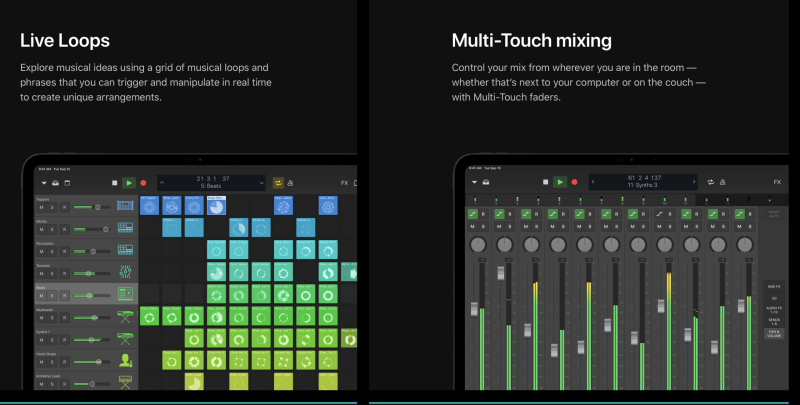This screenshot has height=405, width=800.
Task: Open the view menu triangle in mixer toolbar
Action: pos(474,182)
